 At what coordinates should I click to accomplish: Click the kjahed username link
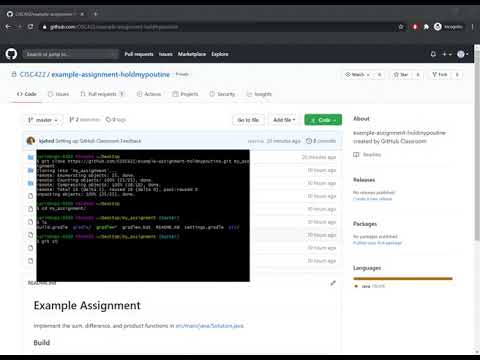[x=46, y=141]
